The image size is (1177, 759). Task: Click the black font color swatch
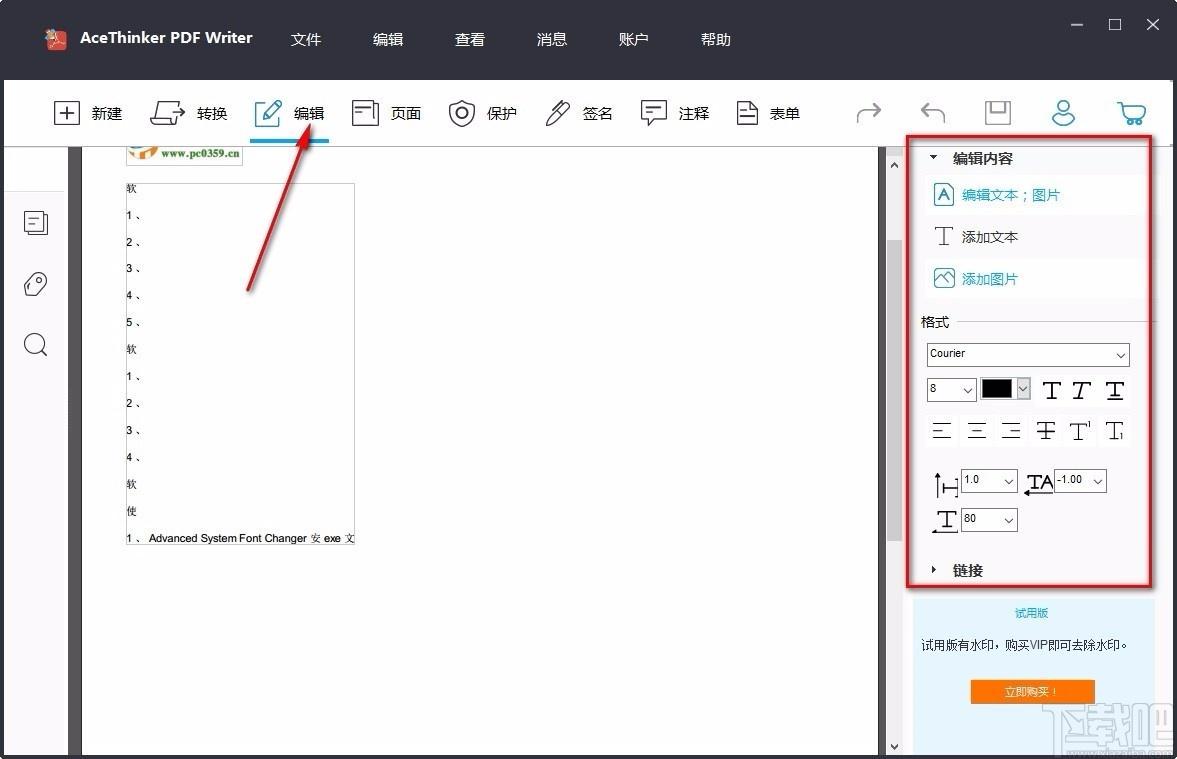pyautogui.click(x=997, y=389)
